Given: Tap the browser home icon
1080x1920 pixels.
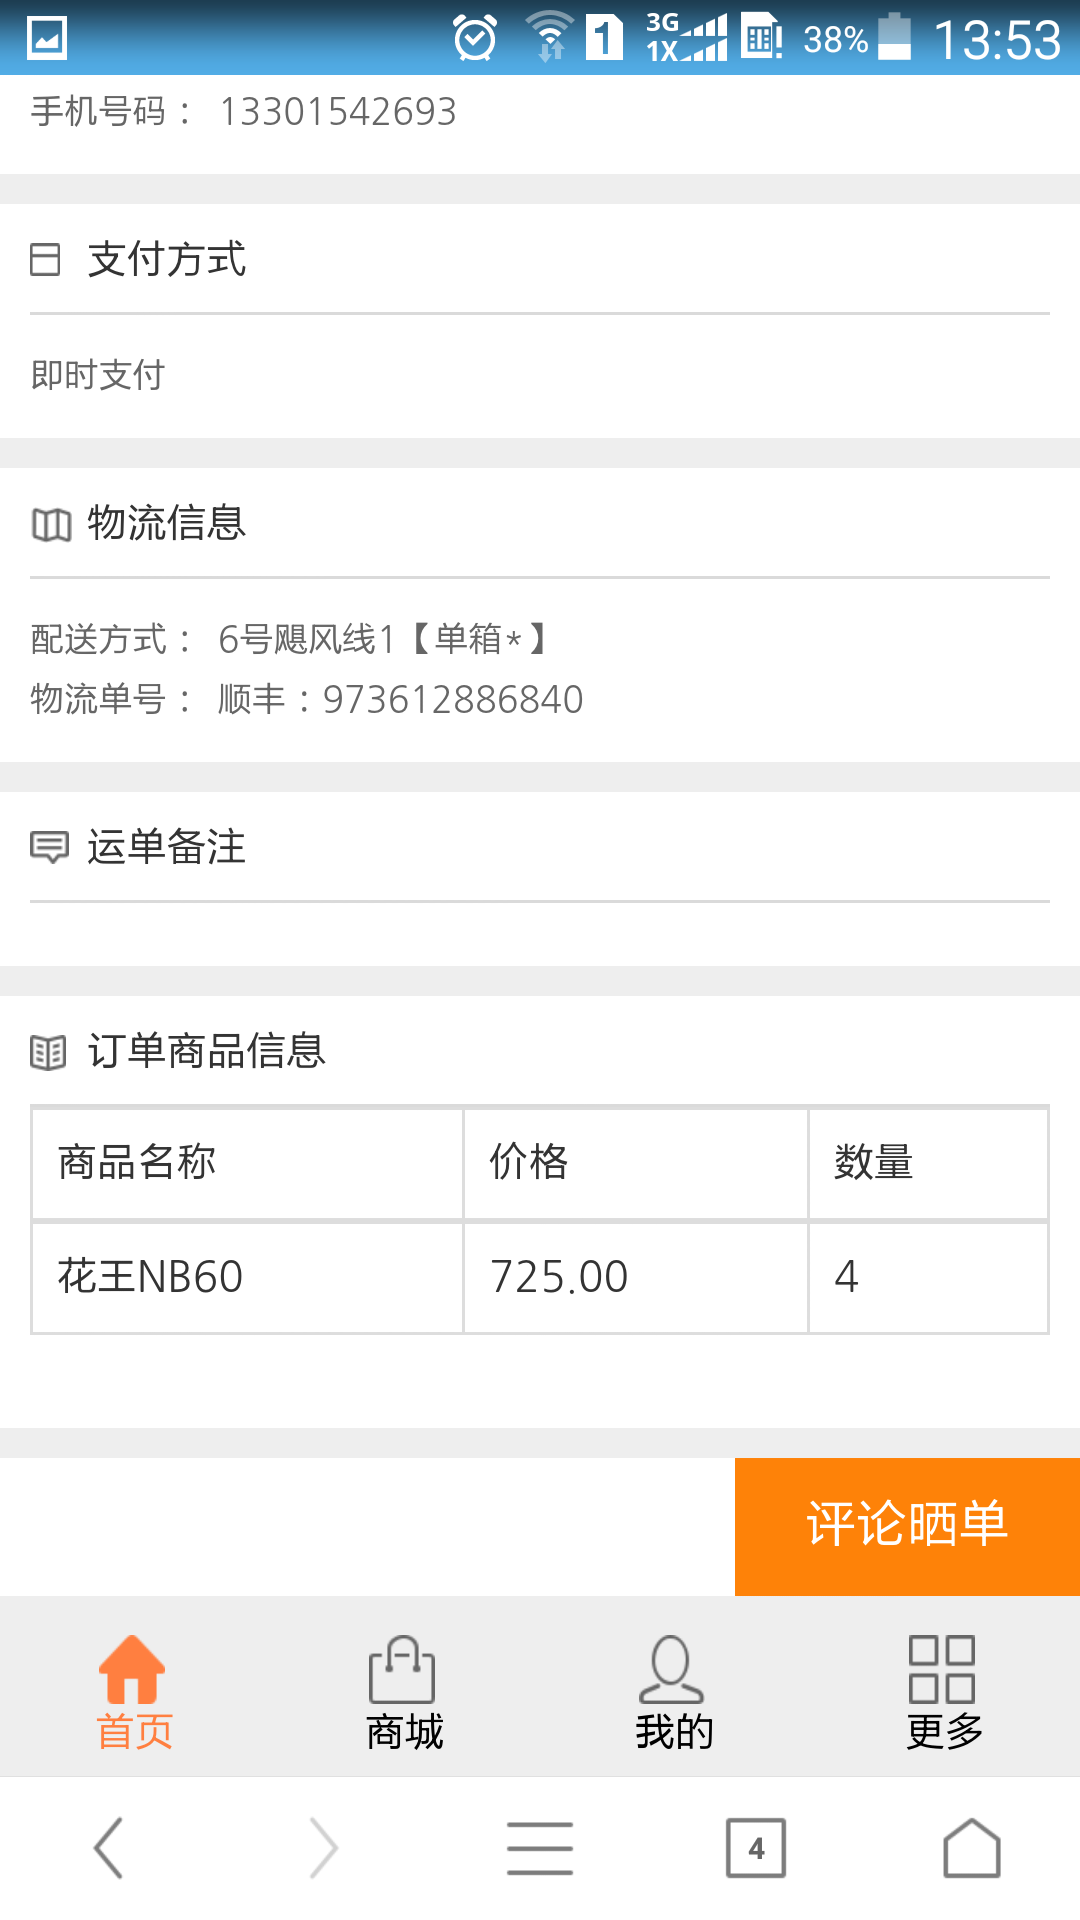Looking at the screenshot, I should click(x=972, y=1848).
